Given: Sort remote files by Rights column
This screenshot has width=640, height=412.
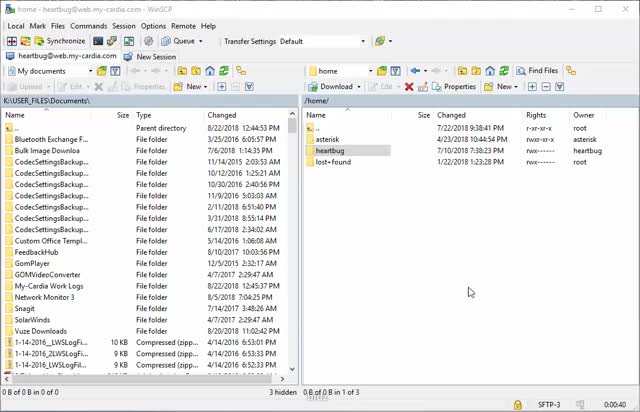Looking at the screenshot, I should point(545,115).
